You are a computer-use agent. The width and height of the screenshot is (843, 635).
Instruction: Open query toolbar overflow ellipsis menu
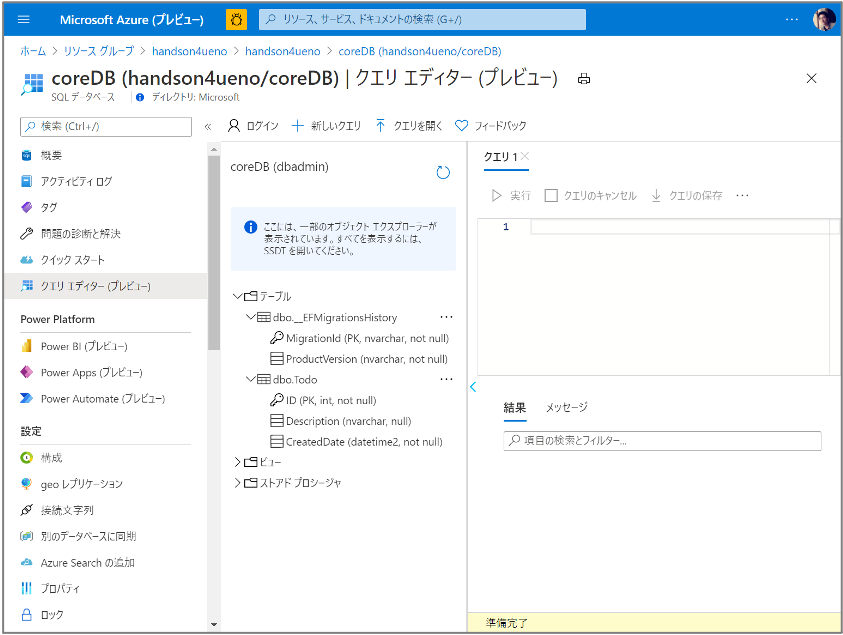pos(742,196)
